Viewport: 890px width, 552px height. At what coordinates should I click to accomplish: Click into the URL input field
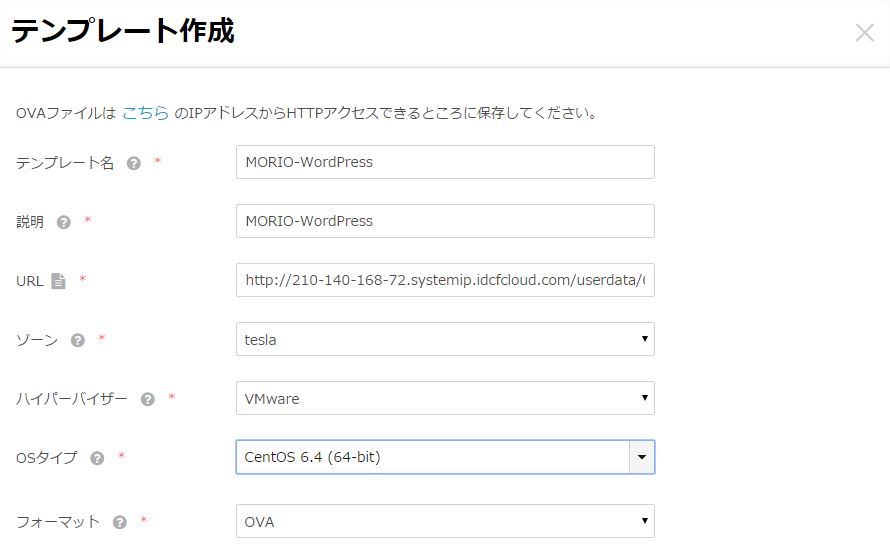[x=445, y=281]
